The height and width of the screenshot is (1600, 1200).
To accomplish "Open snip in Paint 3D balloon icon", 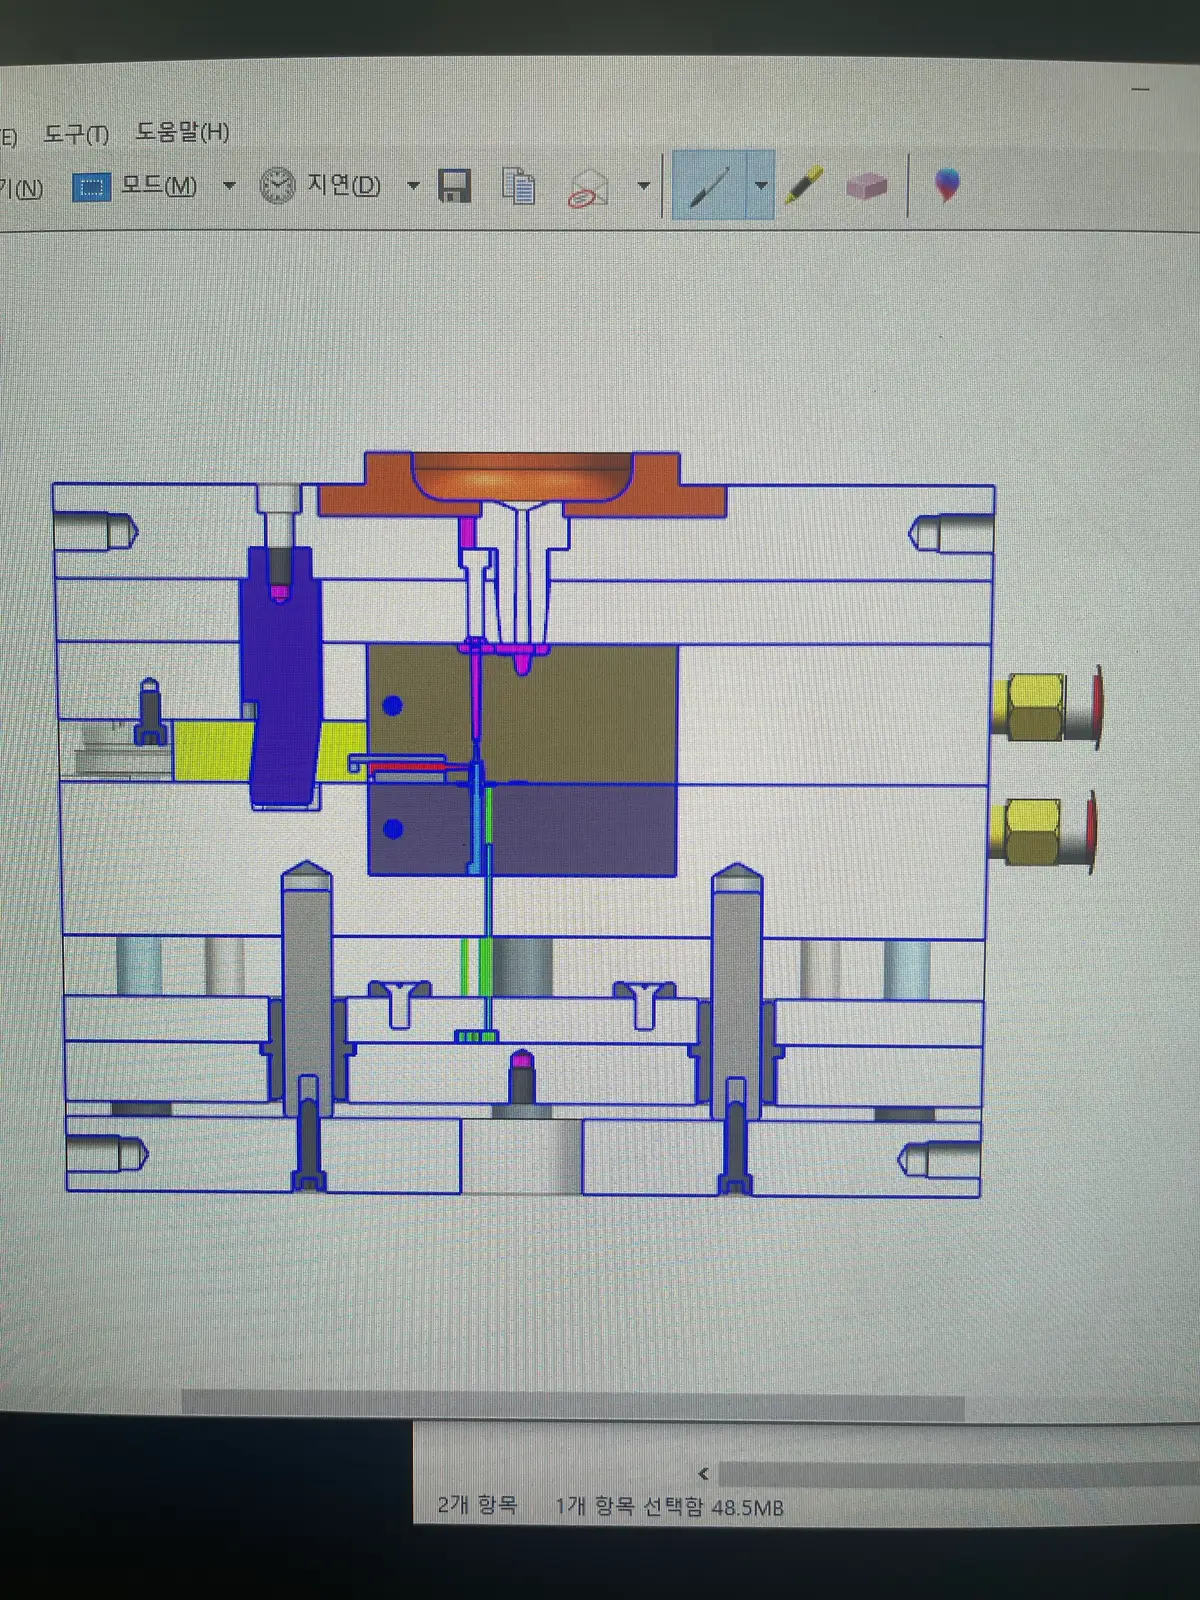I will (x=946, y=185).
